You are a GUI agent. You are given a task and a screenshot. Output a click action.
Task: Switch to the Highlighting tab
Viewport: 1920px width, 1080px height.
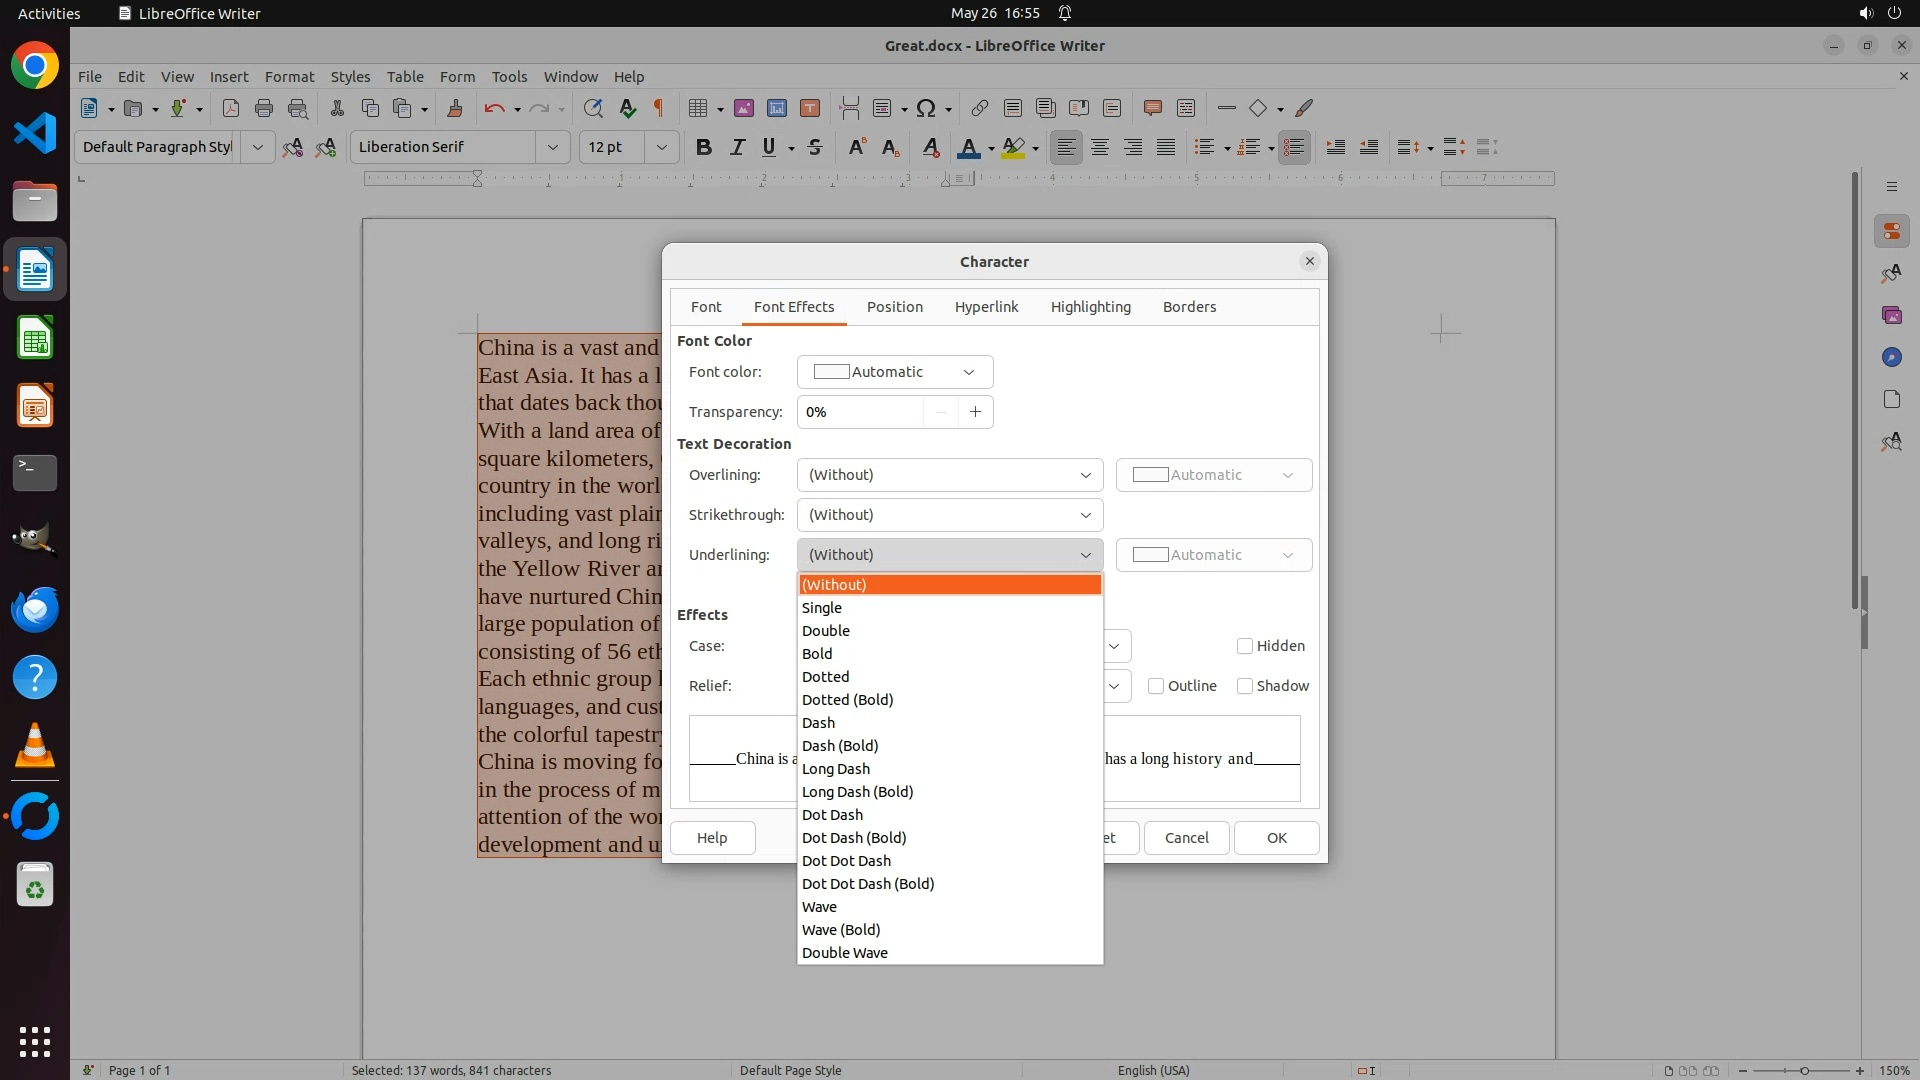point(1090,307)
